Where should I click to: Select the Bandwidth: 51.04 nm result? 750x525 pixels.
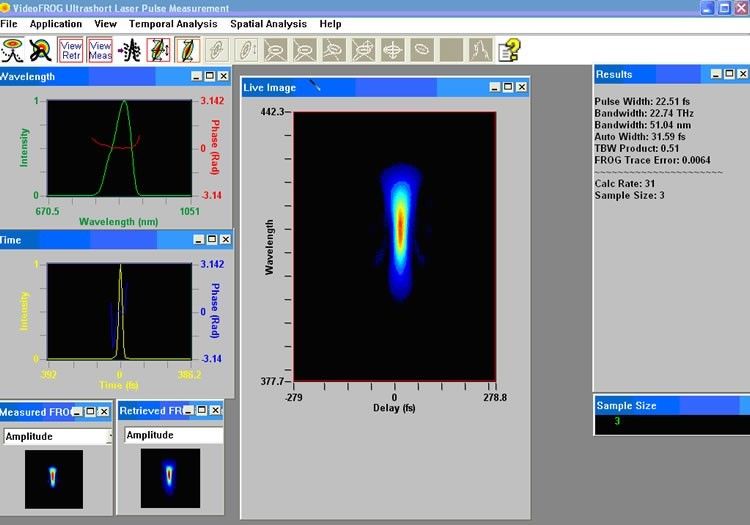click(642, 125)
